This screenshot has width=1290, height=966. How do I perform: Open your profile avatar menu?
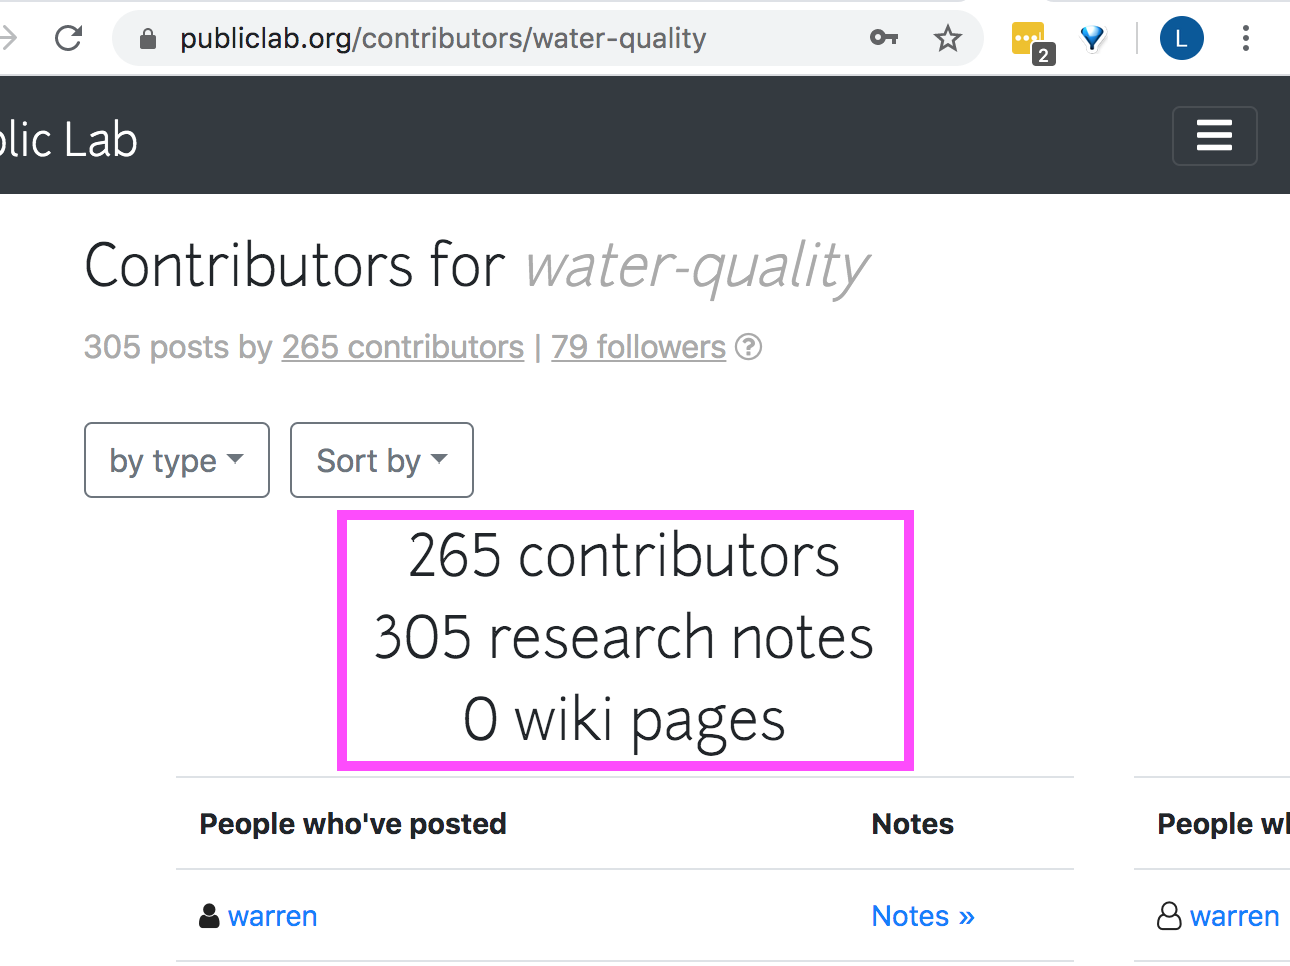(1181, 38)
